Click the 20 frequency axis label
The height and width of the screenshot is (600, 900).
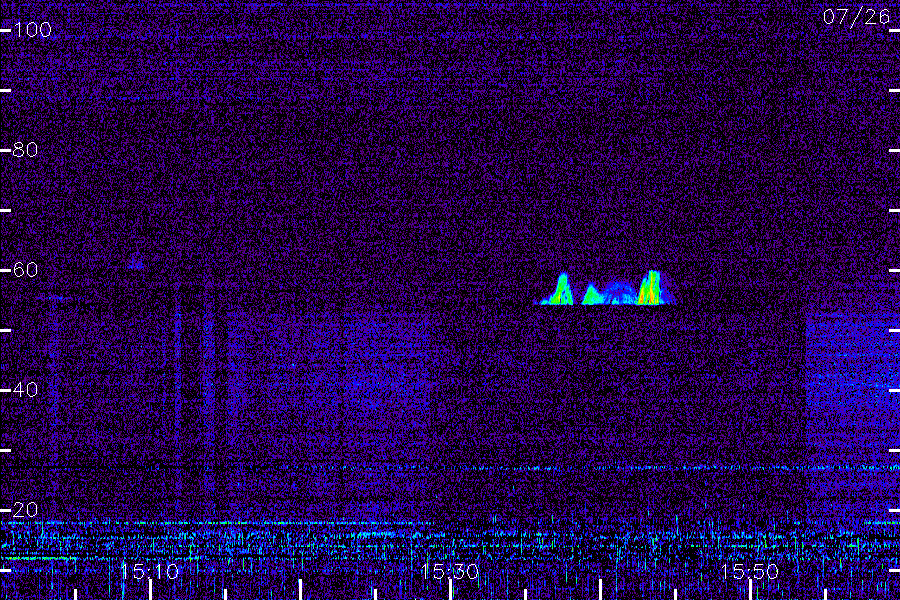tap(25, 510)
